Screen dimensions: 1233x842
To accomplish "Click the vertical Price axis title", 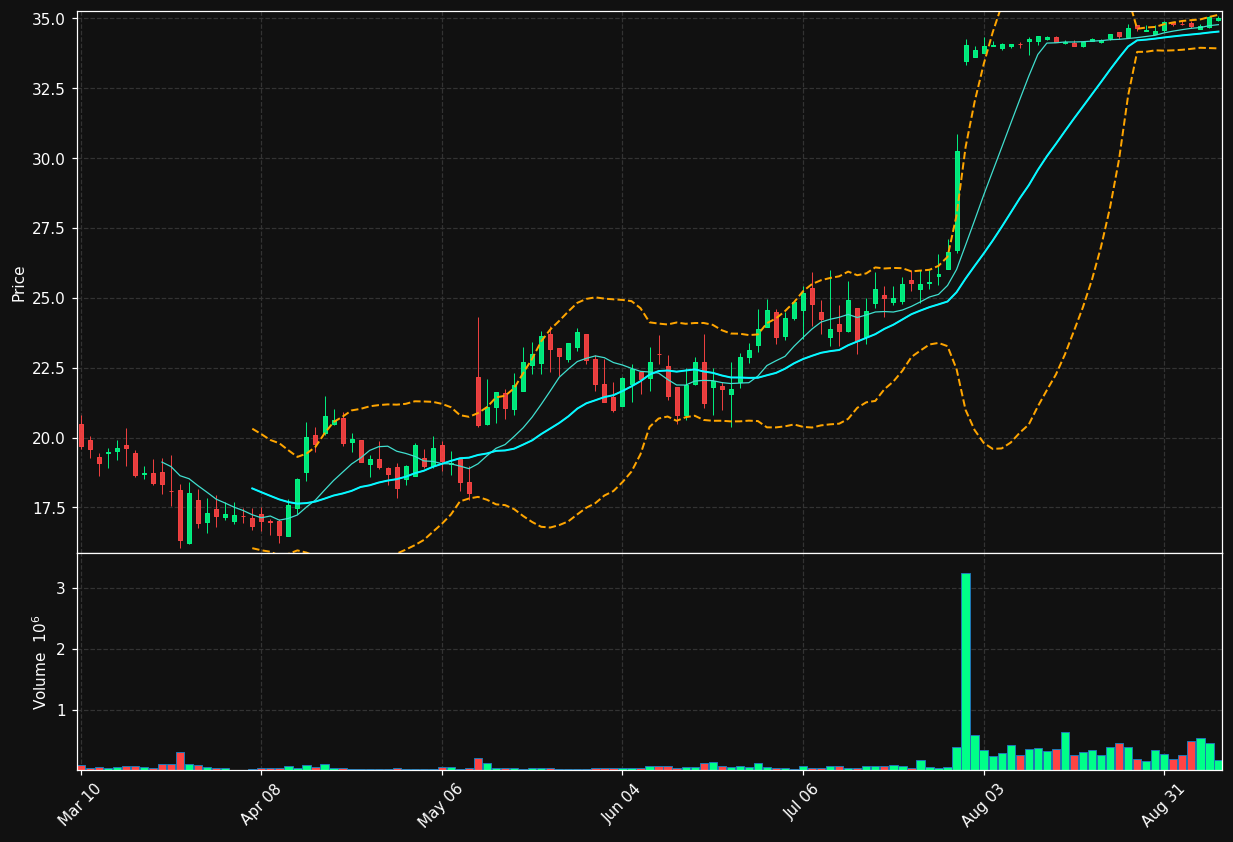I will point(19,283).
